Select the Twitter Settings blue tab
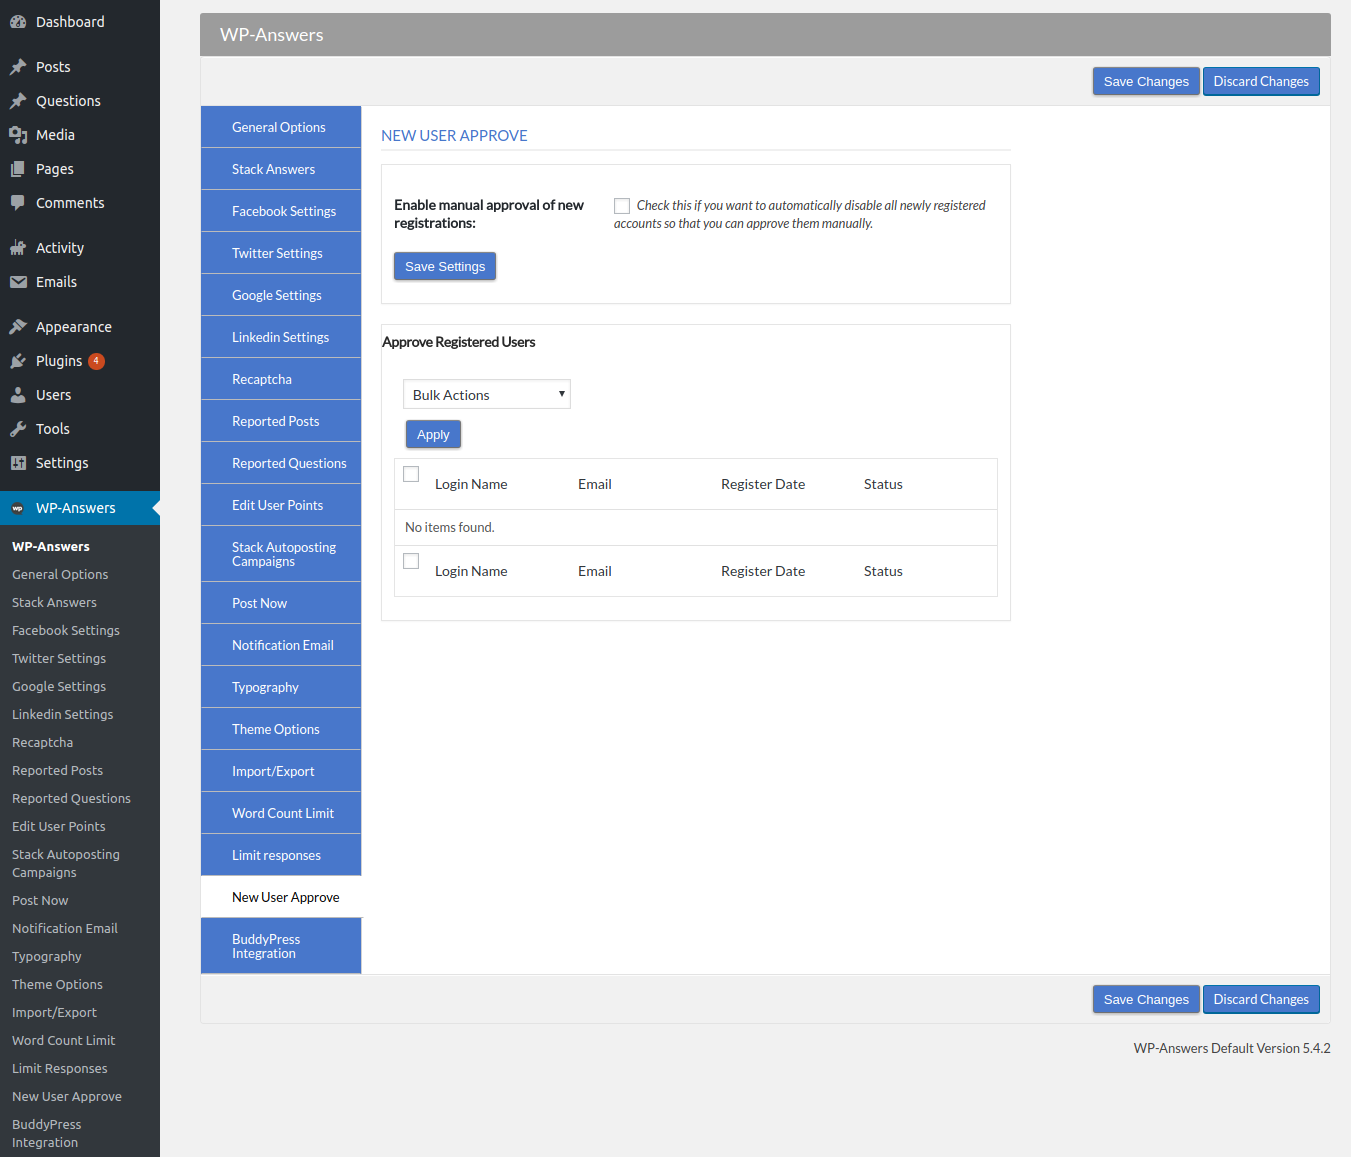This screenshot has width=1351, height=1157. [281, 253]
